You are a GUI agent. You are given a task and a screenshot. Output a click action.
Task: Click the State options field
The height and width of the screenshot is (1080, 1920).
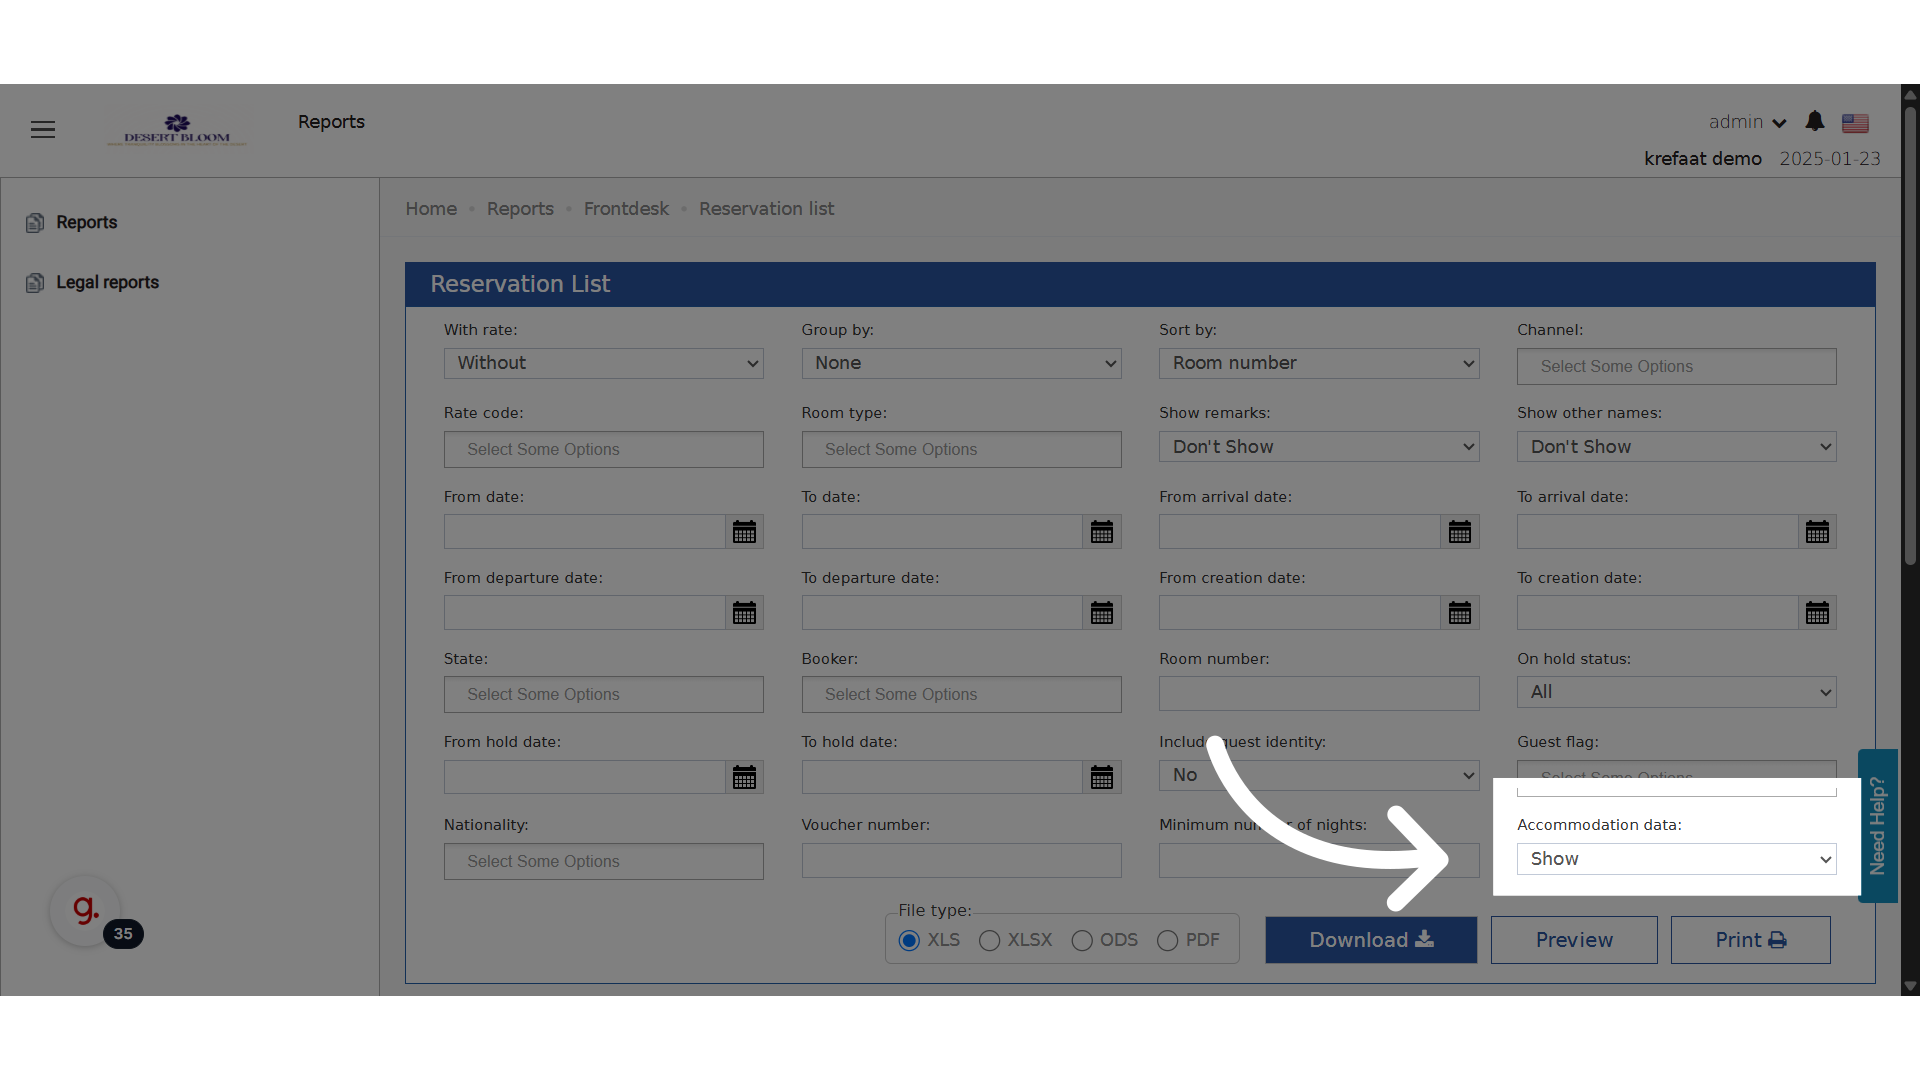(604, 695)
